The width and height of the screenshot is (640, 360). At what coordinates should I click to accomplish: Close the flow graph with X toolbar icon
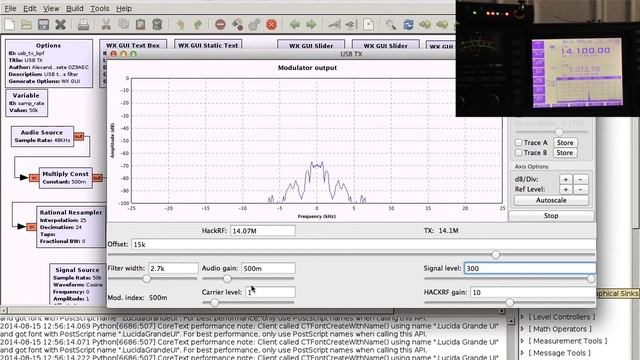[60, 24]
